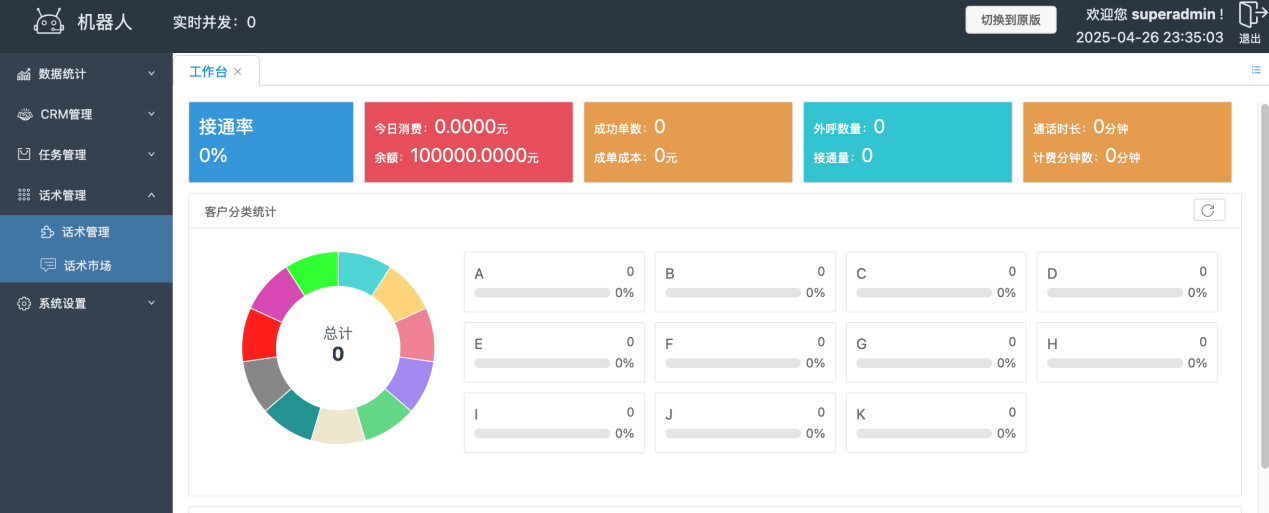Click the category A progress bar
The image size is (1269, 513).
pos(542,293)
